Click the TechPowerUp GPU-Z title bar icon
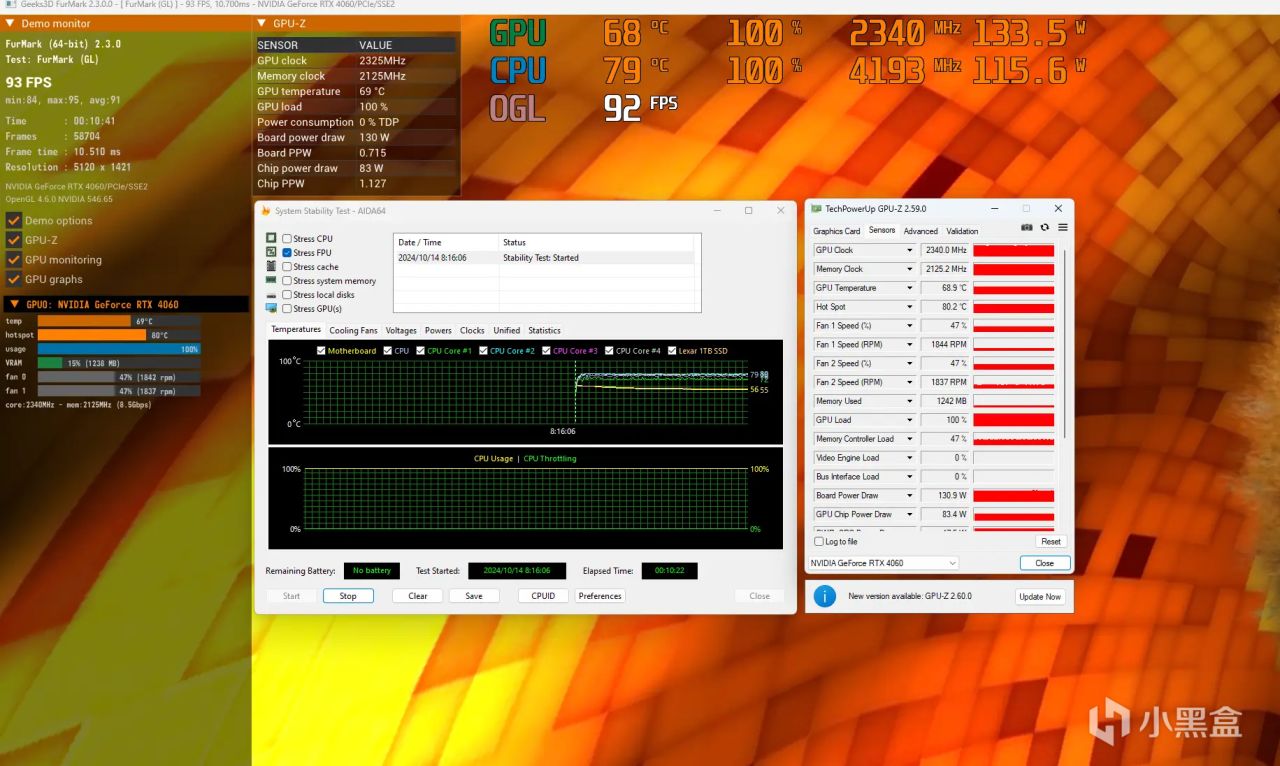Viewport: 1280px width, 766px height. click(816, 209)
